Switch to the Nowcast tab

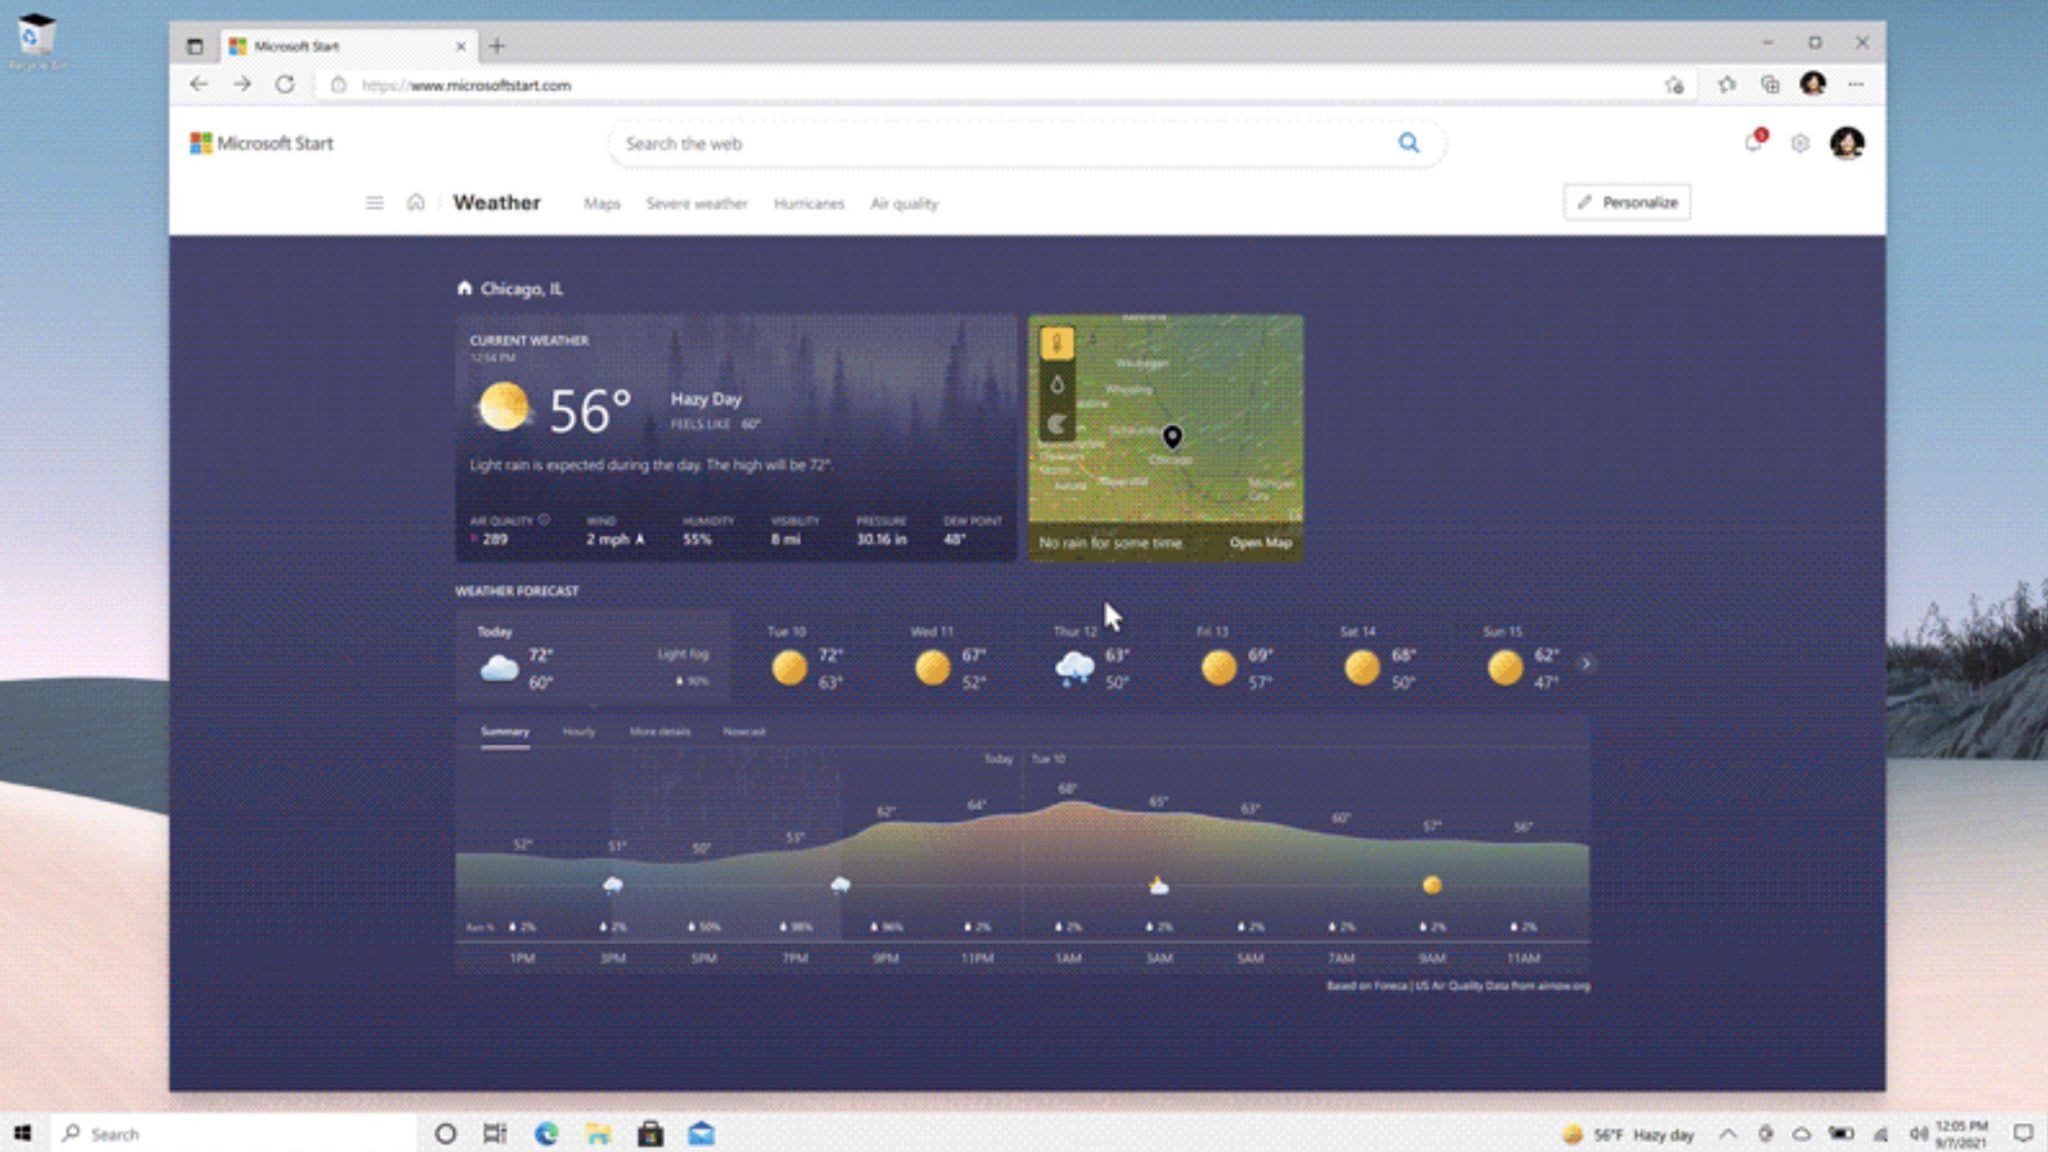click(x=744, y=731)
